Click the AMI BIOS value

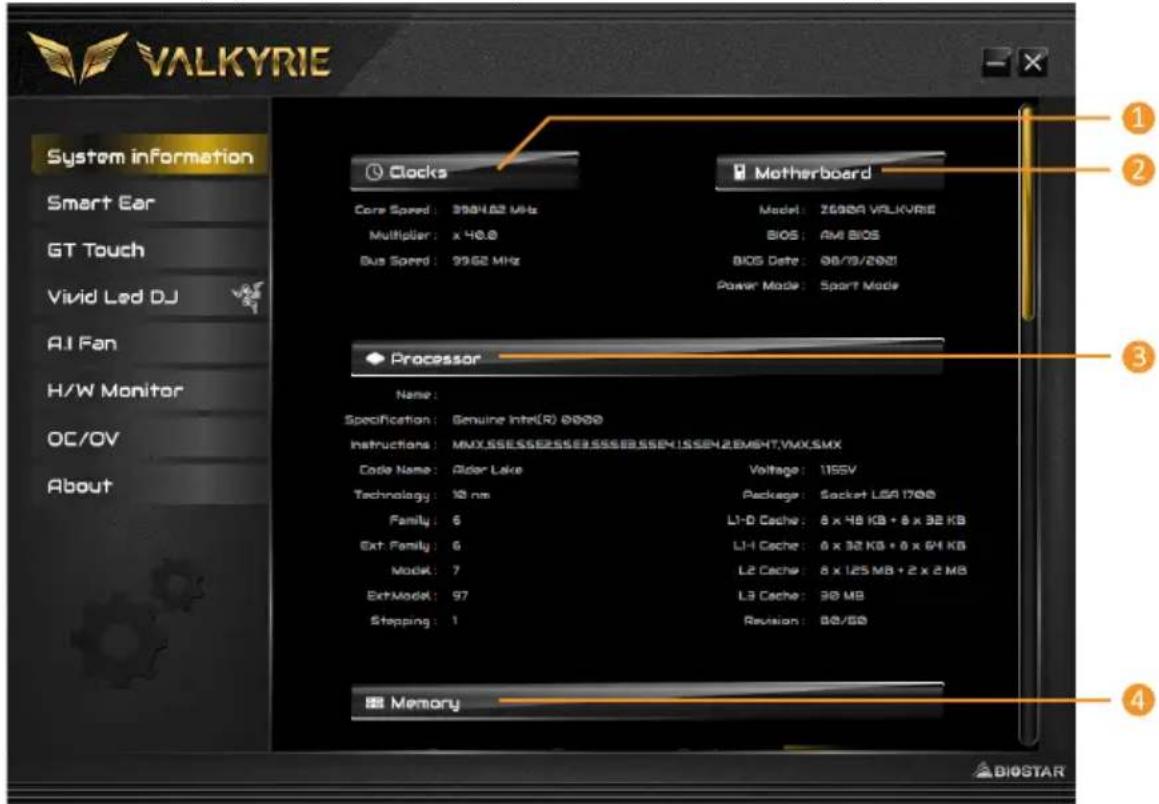point(849,235)
